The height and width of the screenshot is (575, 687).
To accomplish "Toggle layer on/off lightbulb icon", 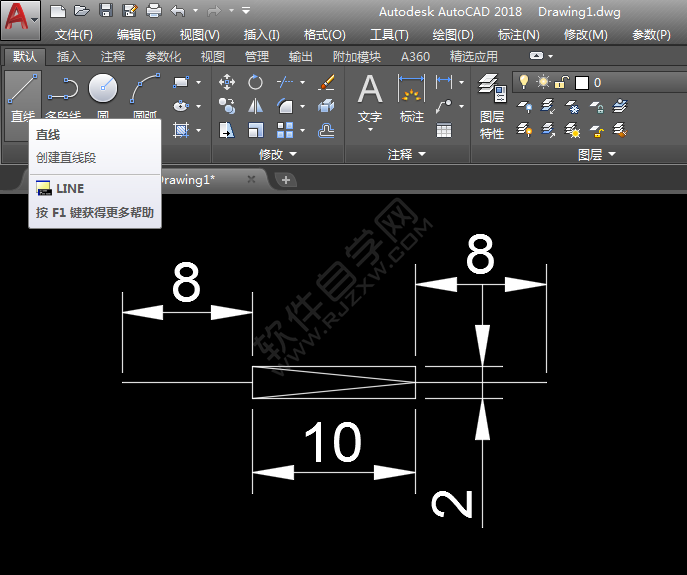I will [523, 82].
